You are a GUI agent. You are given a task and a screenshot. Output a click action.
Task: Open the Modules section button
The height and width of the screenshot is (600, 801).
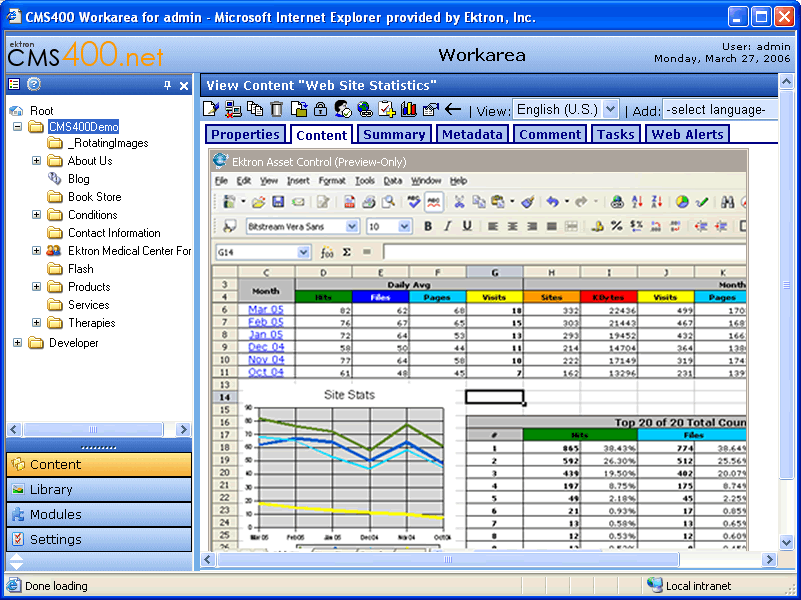point(99,514)
